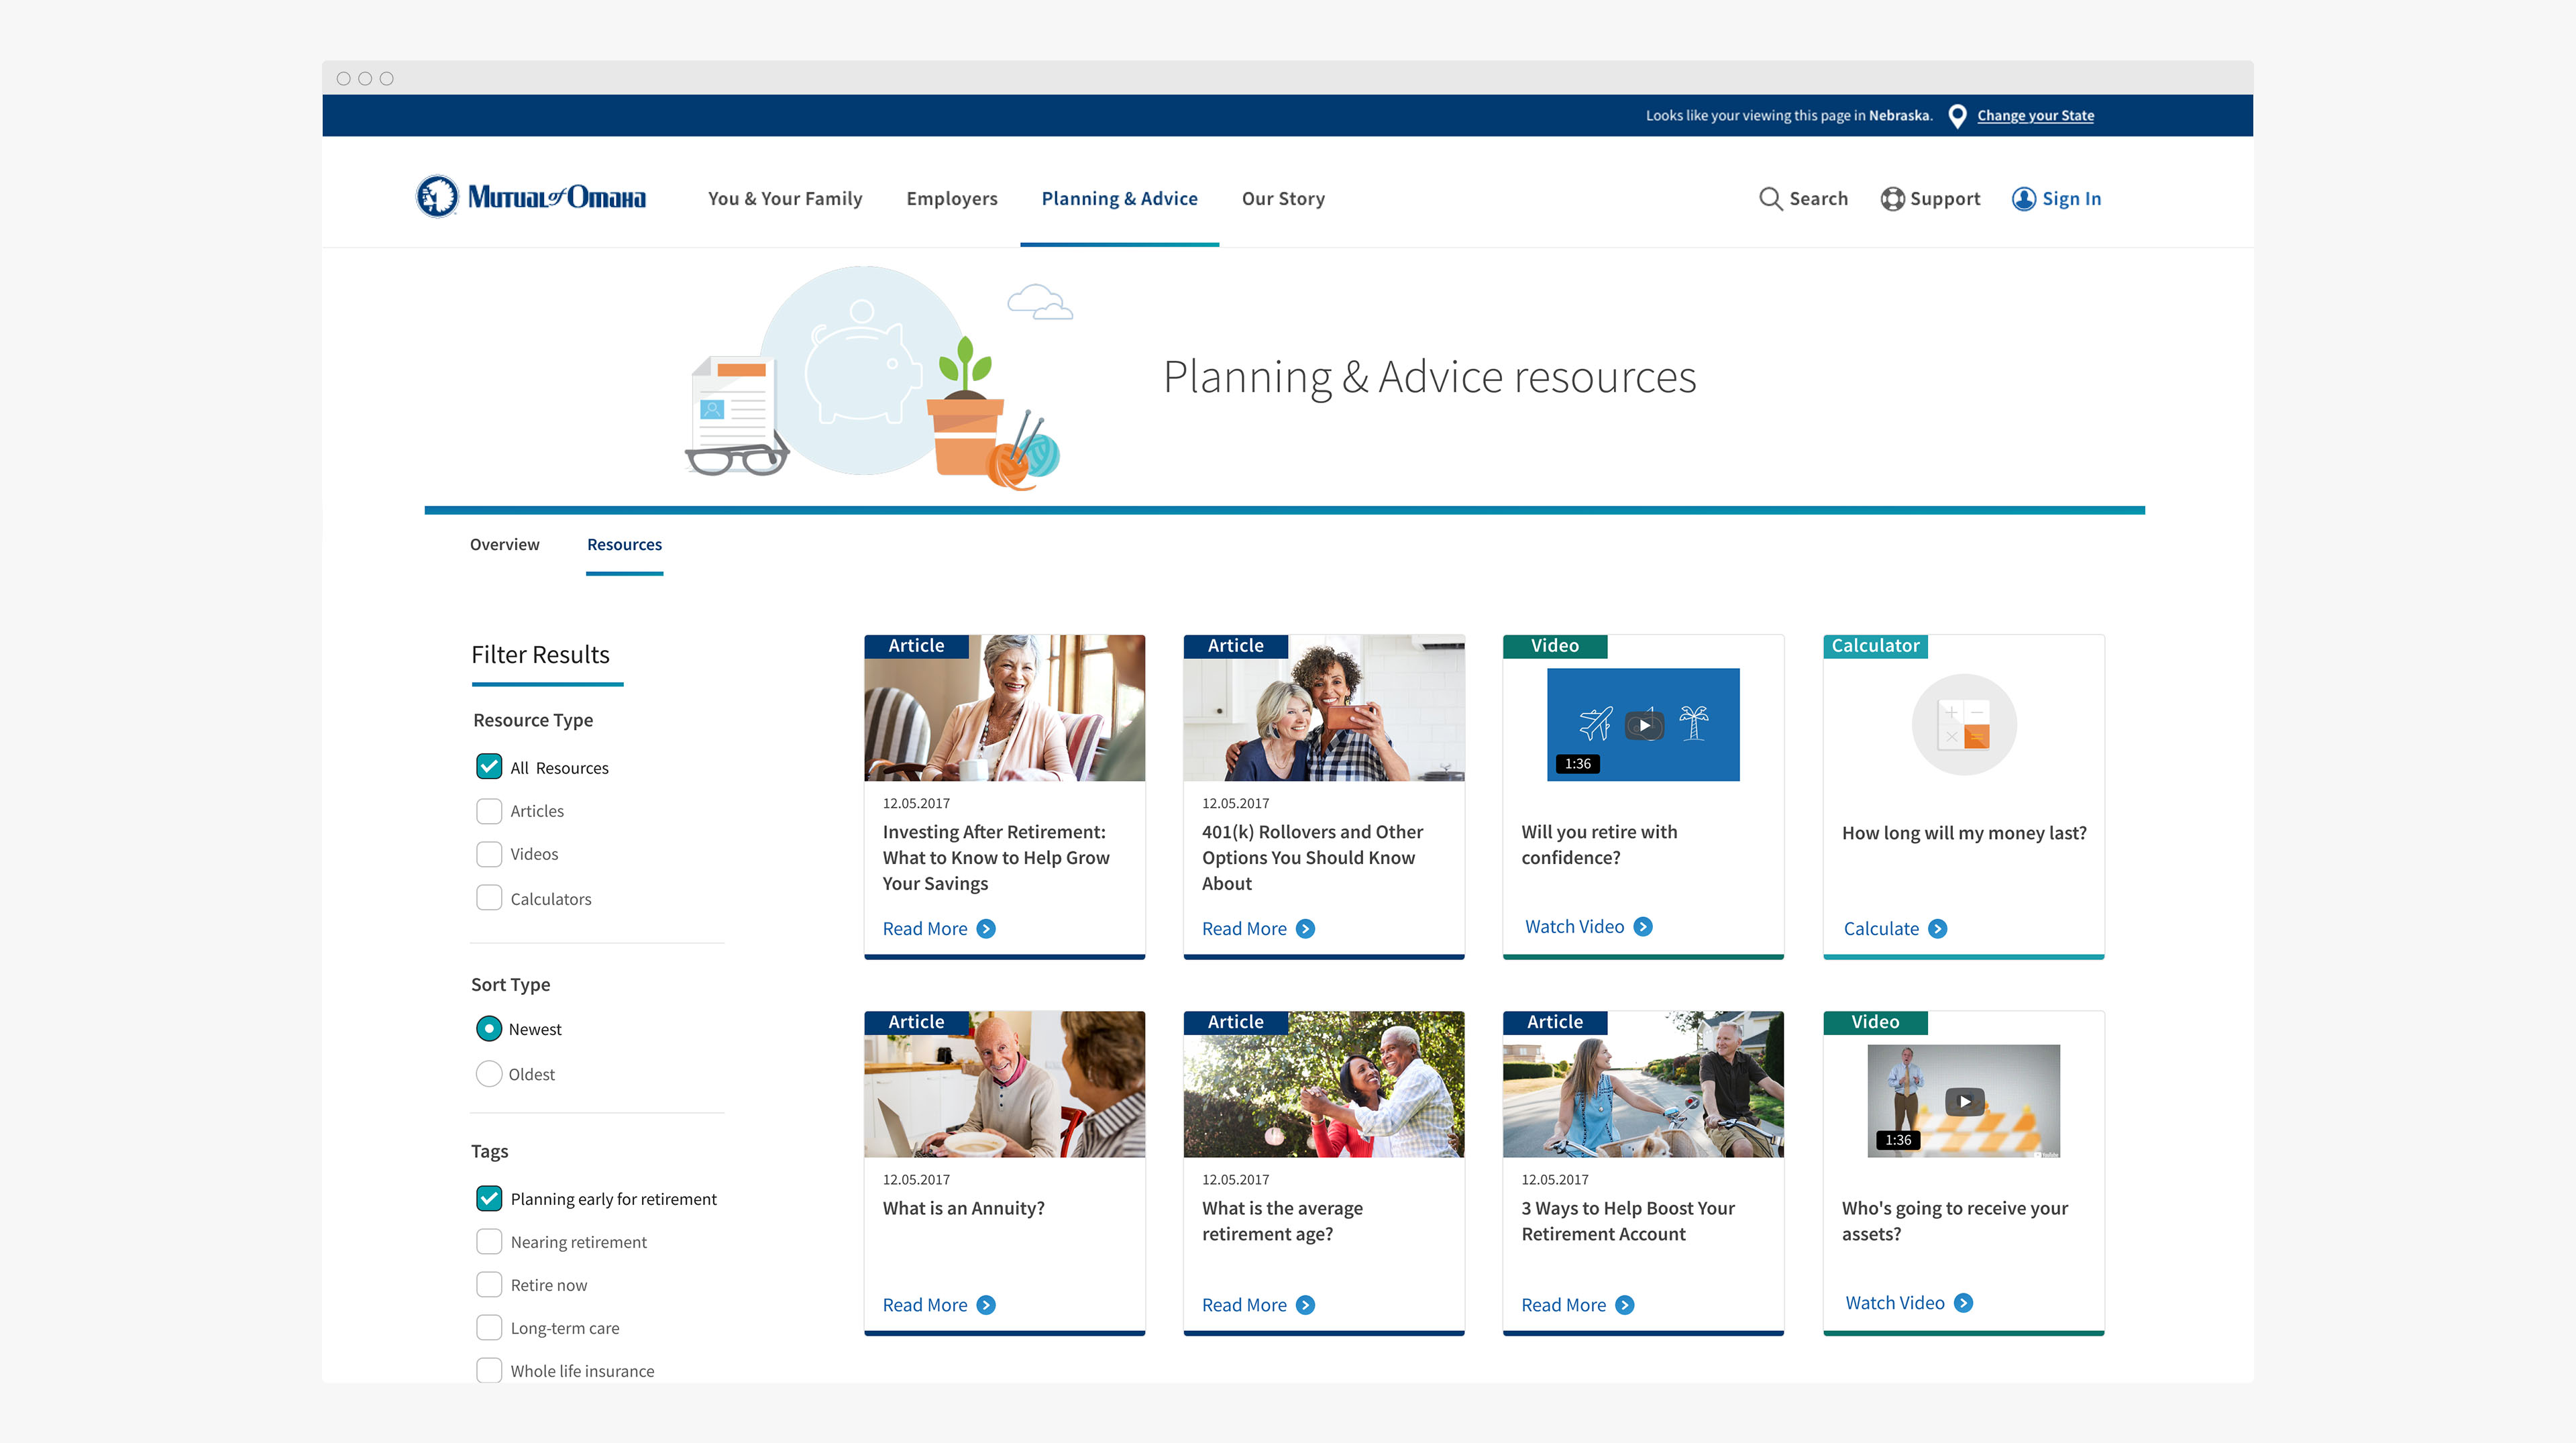Select the Oldest sort option
Viewport: 2576px width, 1443px height.
click(489, 1074)
